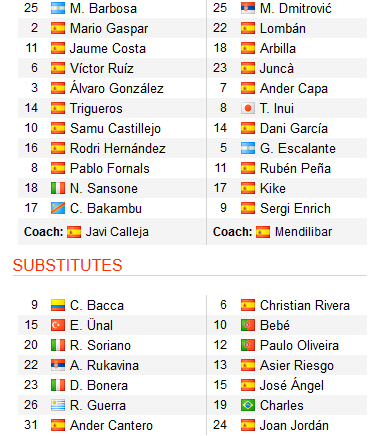
Task: Click the Colombia flag beside C. Bacca
Action: [58, 305]
